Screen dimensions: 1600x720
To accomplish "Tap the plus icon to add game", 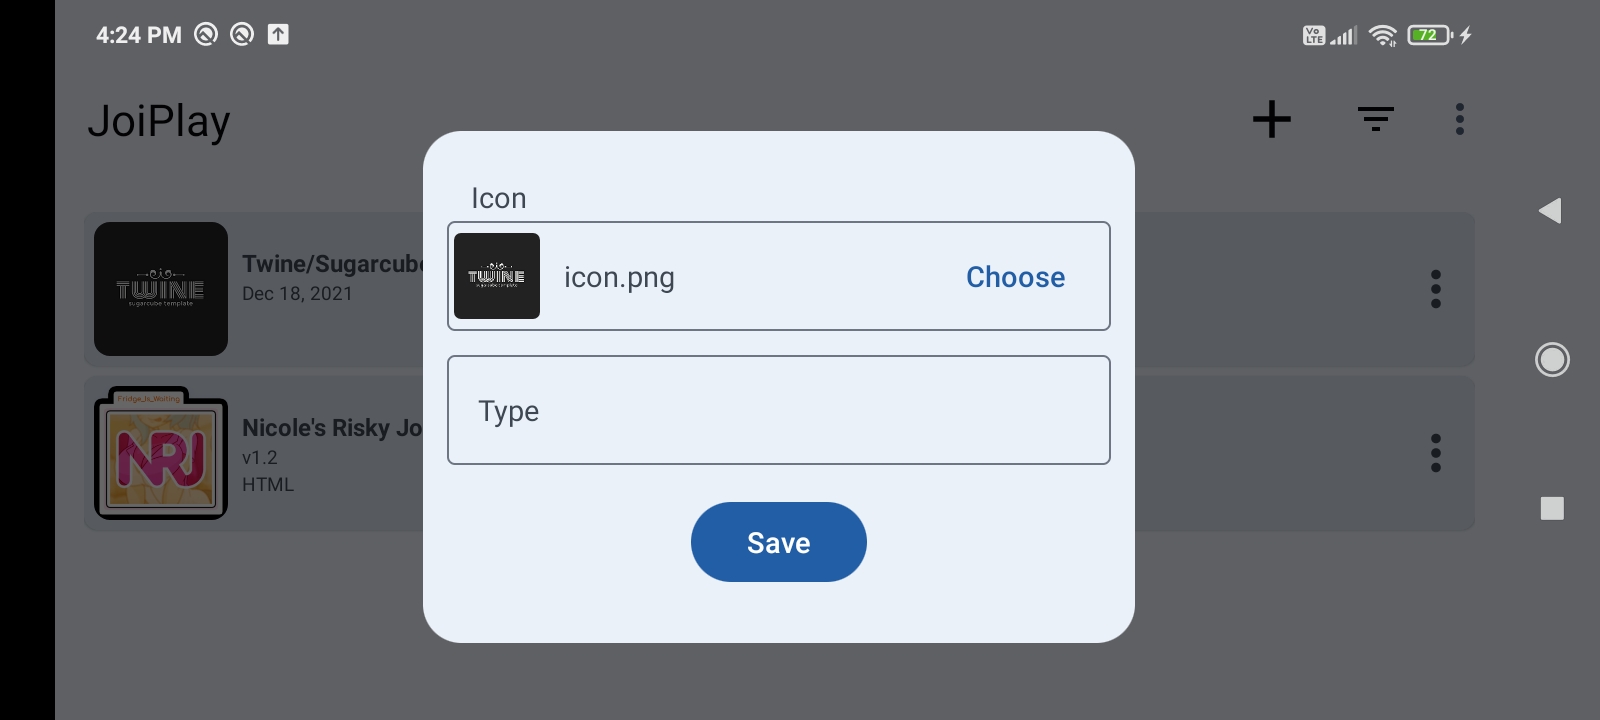I will 1271,120.
